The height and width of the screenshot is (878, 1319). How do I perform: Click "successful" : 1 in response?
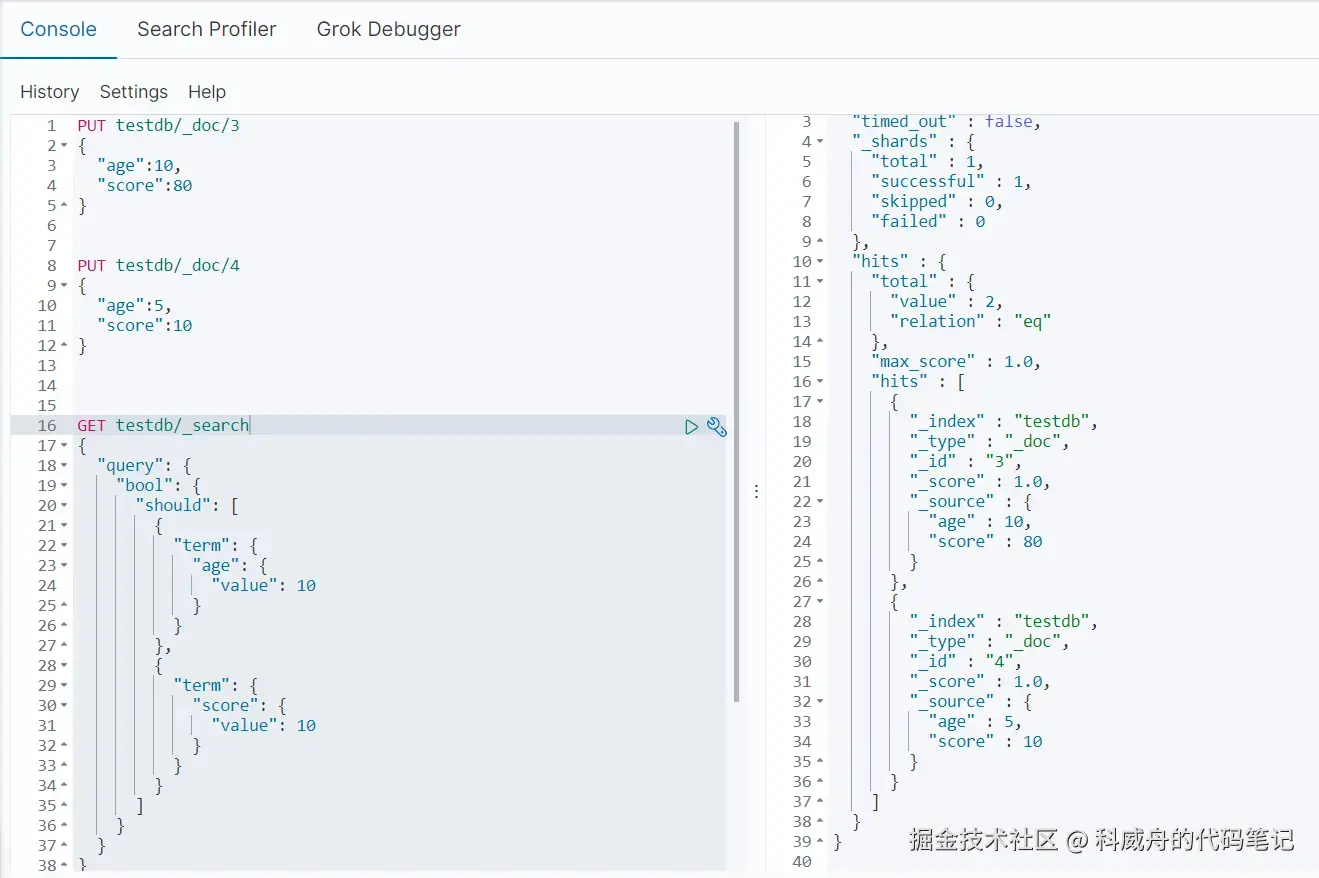coord(950,182)
